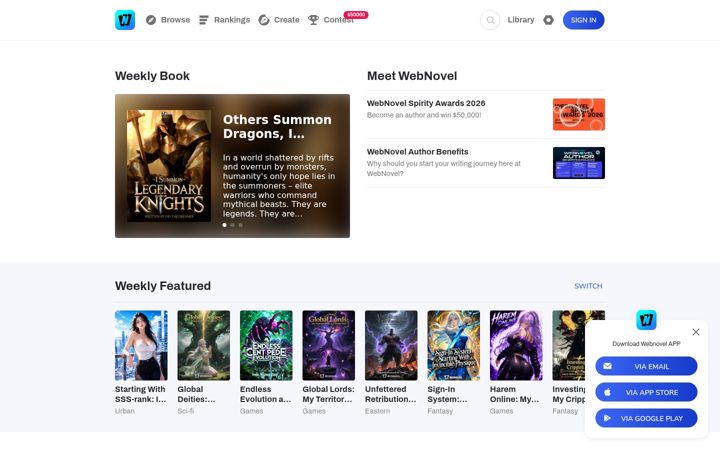
Task: Click the Spirity Awards 2026 orange thumbnail
Action: click(579, 114)
